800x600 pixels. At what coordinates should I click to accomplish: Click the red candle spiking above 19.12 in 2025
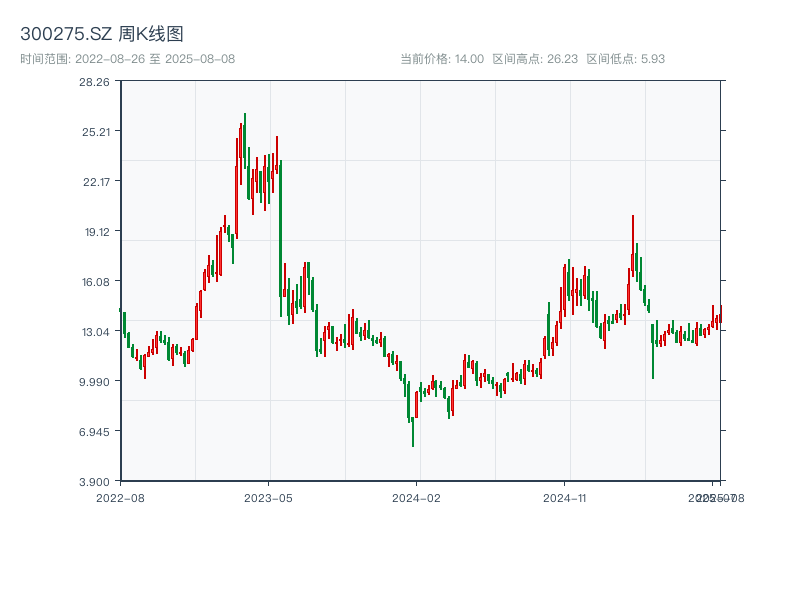pyautogui.click(x=633, y=245)
